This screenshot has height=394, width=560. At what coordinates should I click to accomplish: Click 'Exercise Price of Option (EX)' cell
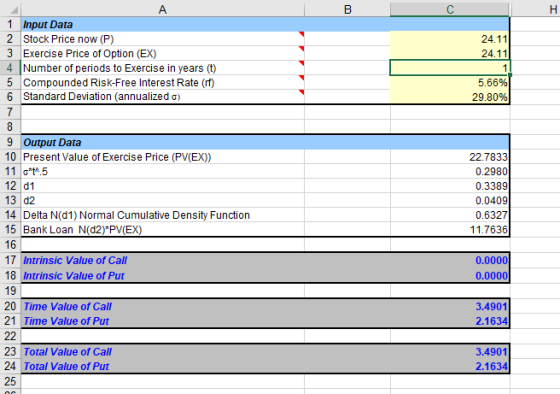(x=162, y=54)
